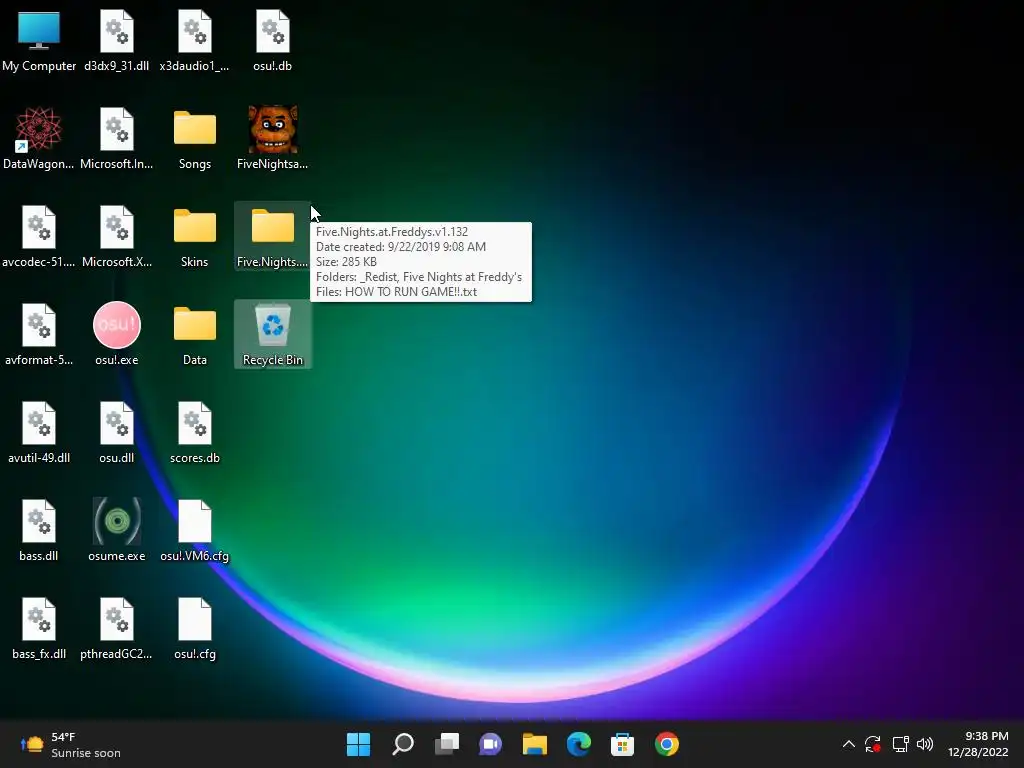Click the avutil-49.dll file
This screenshot has height=768, width=1024.
point(39,432)
